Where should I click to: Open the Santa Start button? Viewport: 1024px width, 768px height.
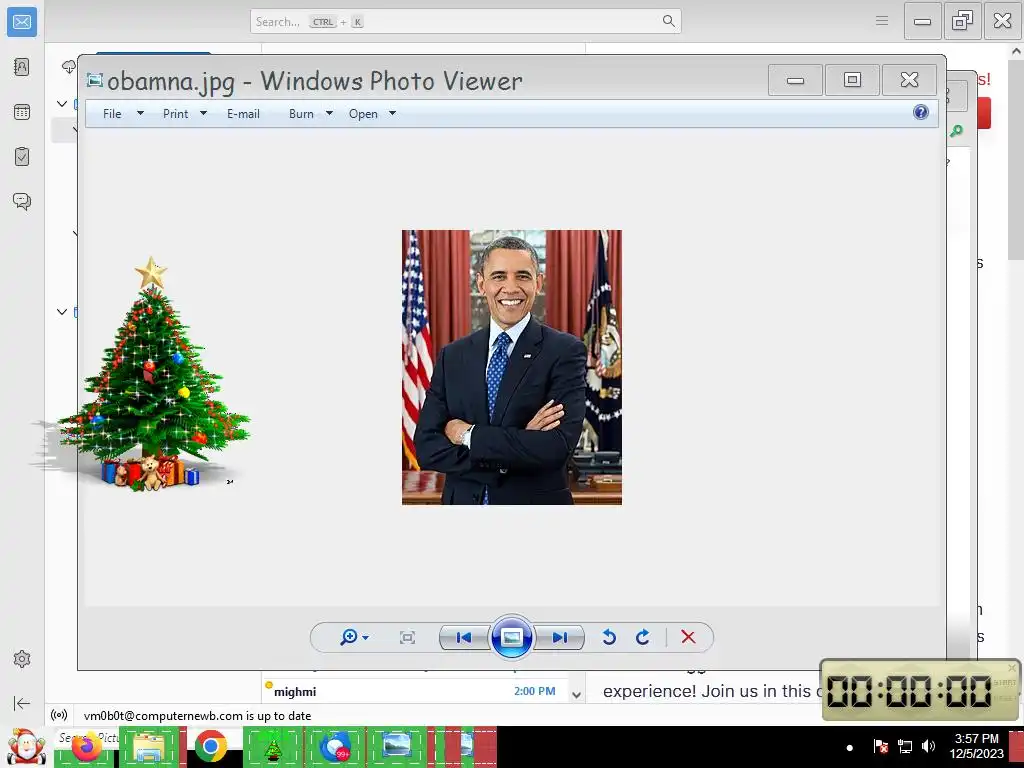[x=25, y=747]
